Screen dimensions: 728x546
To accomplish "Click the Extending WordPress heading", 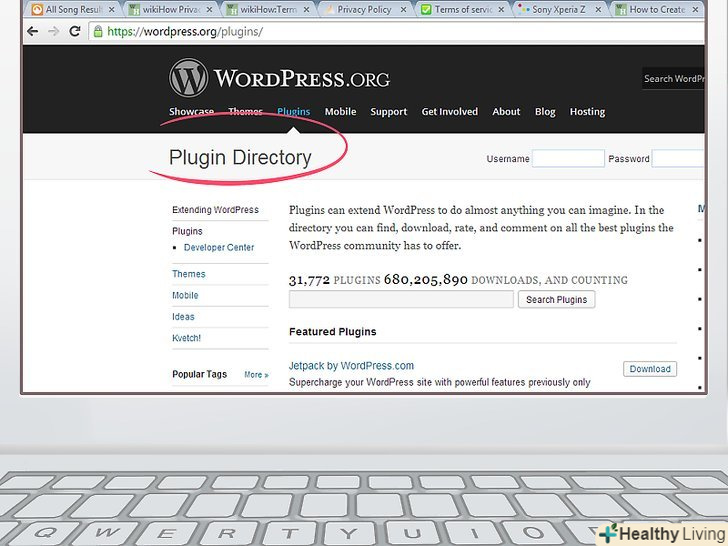I will pyautogui.click(x=215, y=210).
